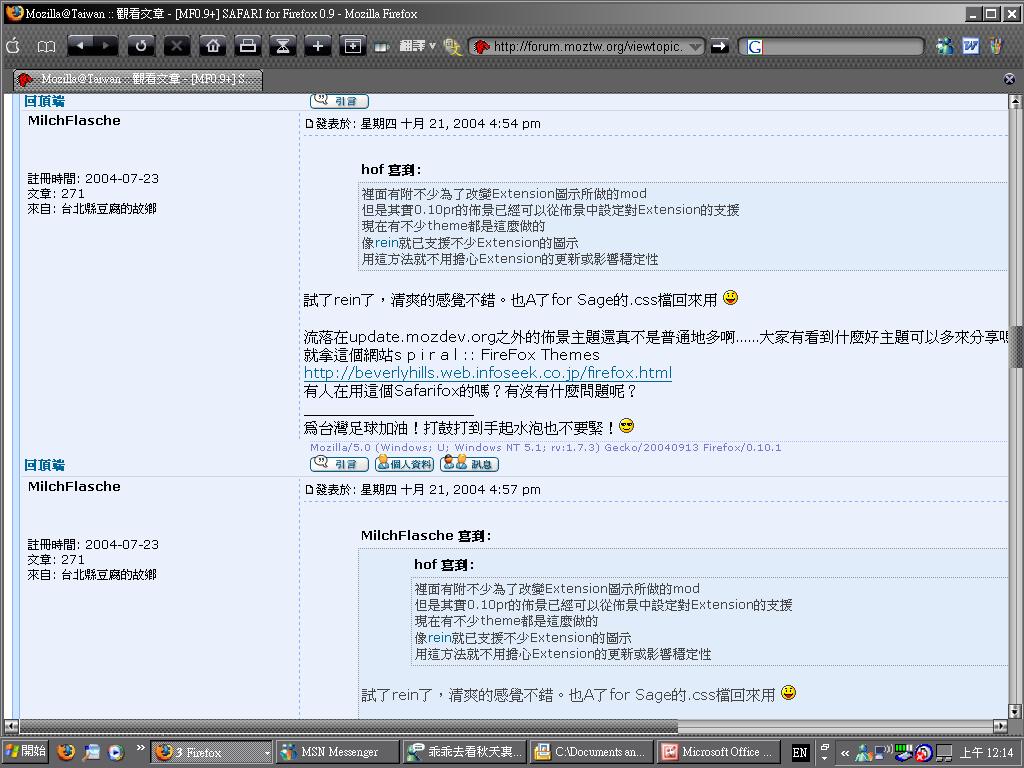The width and height of the screenshot is (1024, 768).
Task: Click the 個人資料 profile button
Action: [x=405, y=464]
